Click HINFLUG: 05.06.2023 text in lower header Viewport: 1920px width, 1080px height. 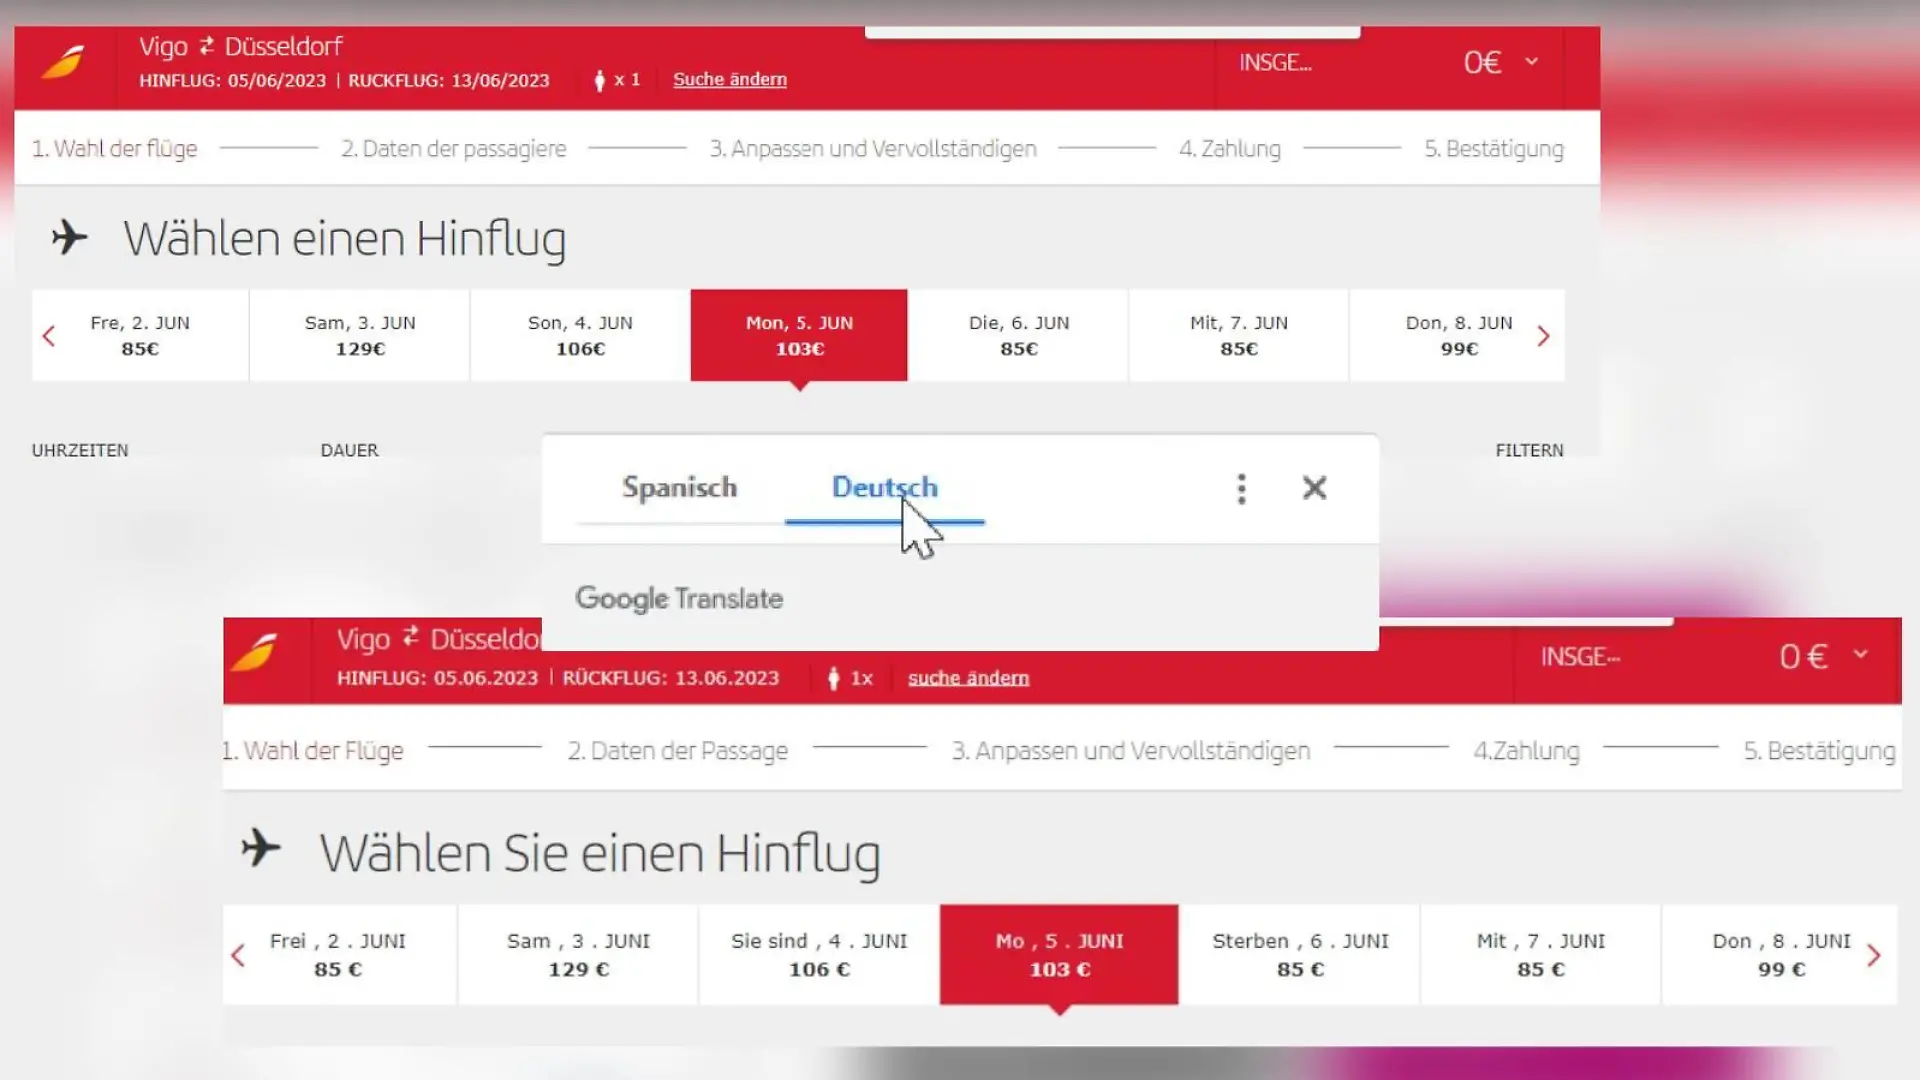point(437,678)
